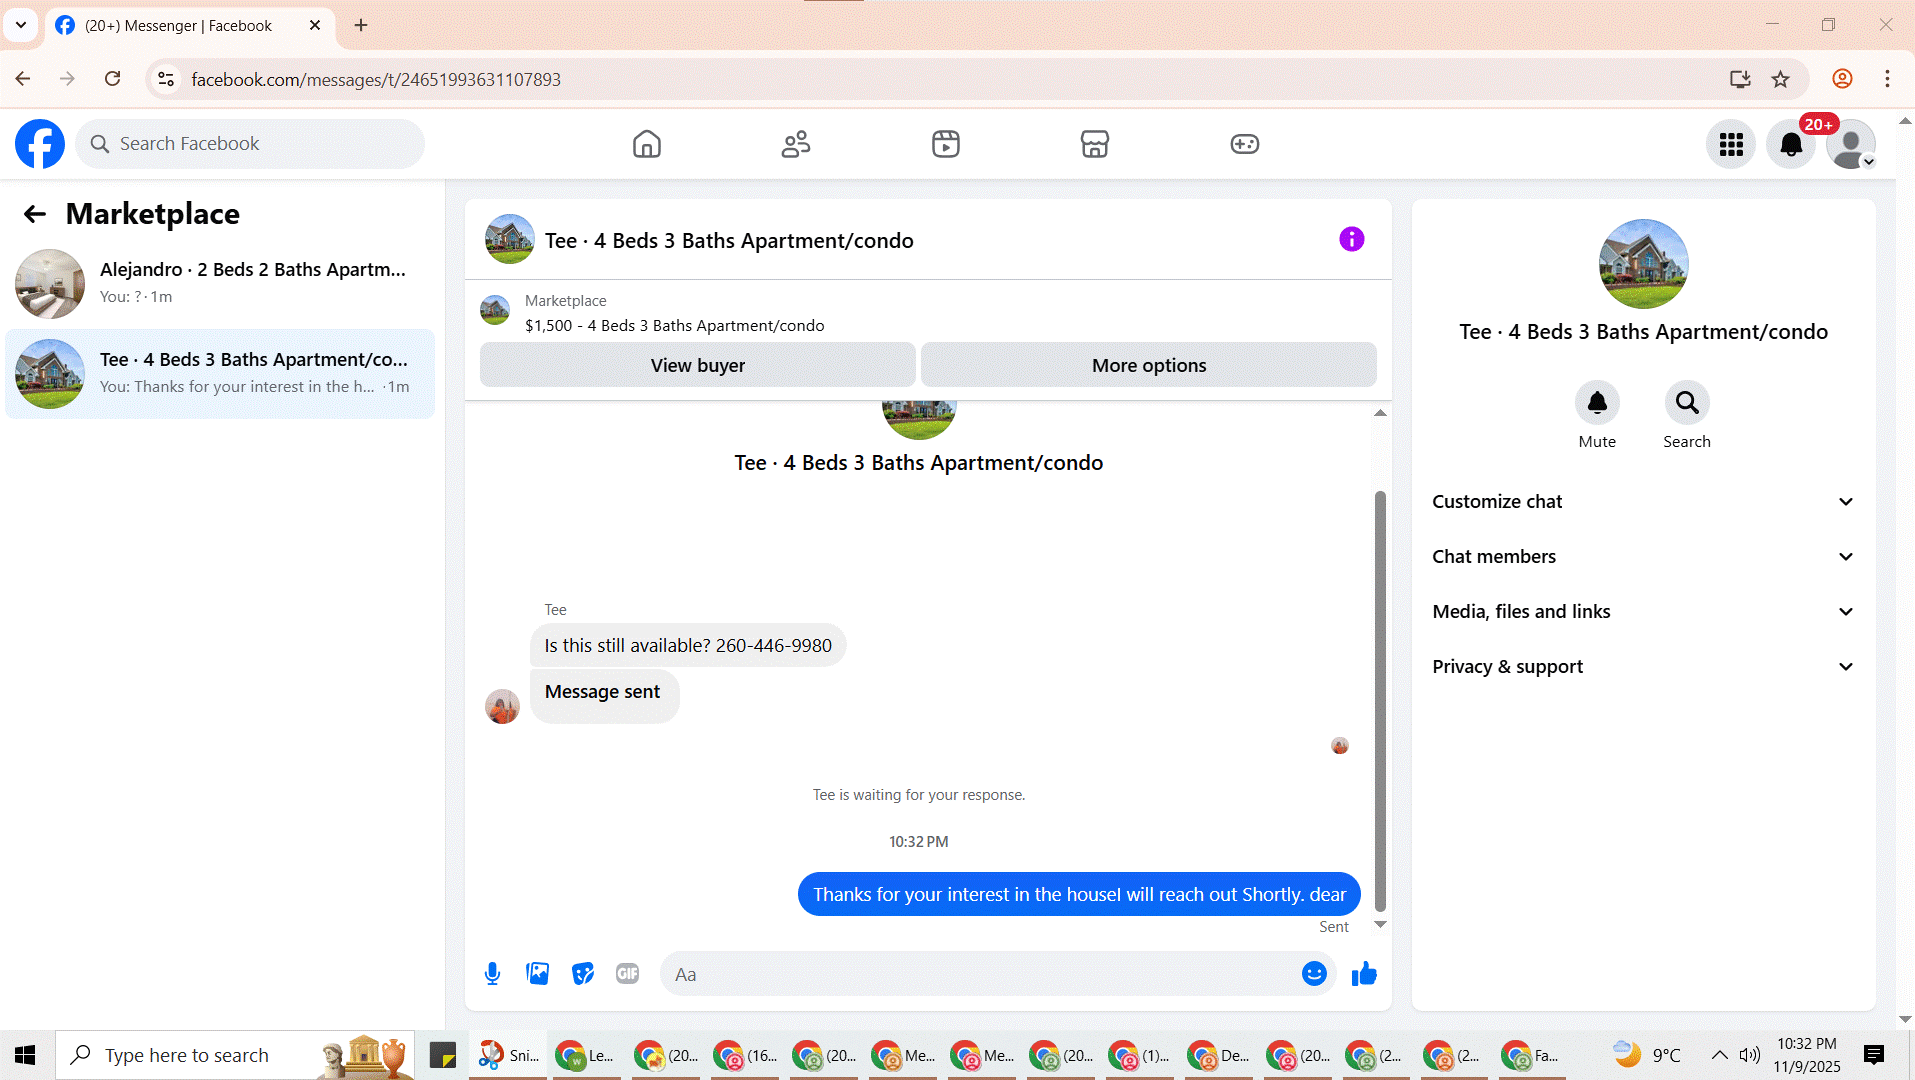
Task: Open the $1,500 4 Beds 3 Baths listing link
Action: click(675, 326)
